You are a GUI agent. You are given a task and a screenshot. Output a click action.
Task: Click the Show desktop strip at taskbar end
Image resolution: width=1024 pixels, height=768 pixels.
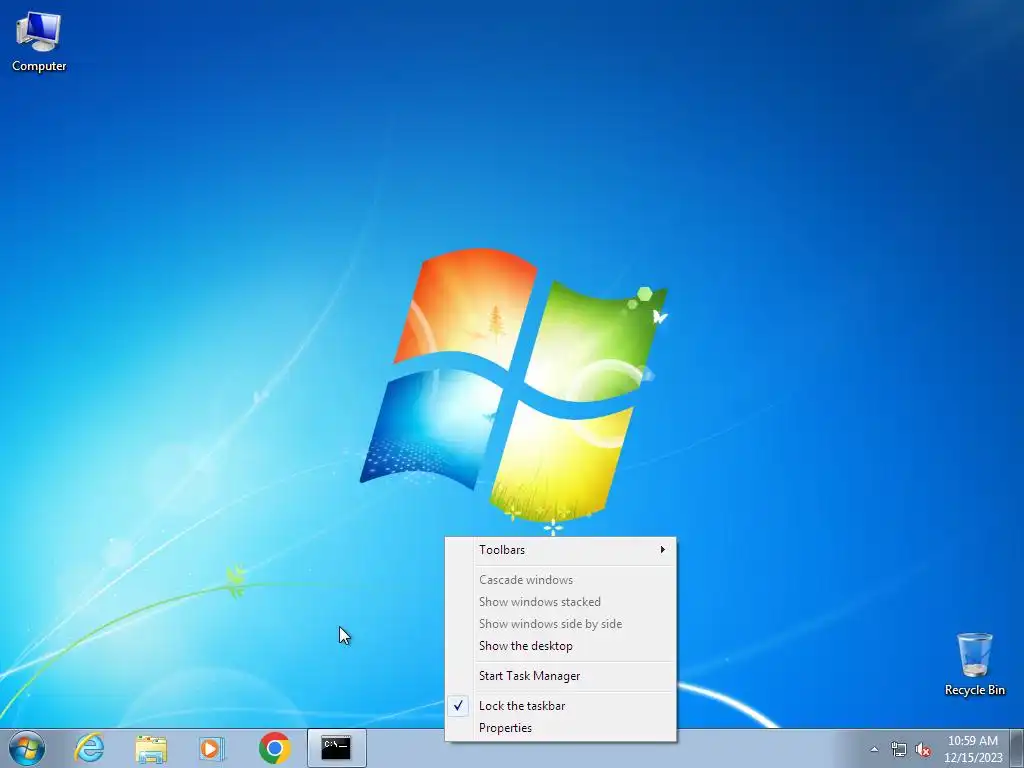coord(1017,748)
